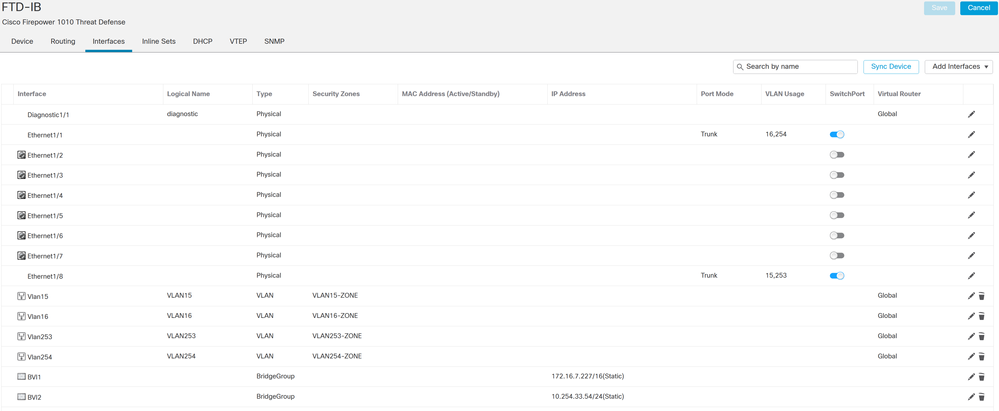Enable SwitchPort toggle for Ethernet1/2

click(837, 155)
